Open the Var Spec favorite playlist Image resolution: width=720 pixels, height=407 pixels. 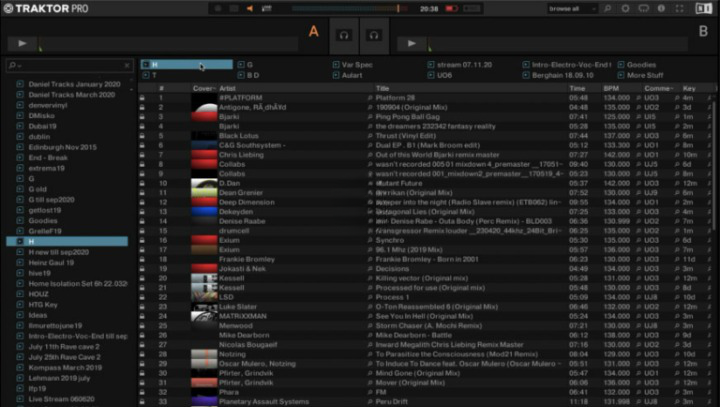tap(353, 65)
